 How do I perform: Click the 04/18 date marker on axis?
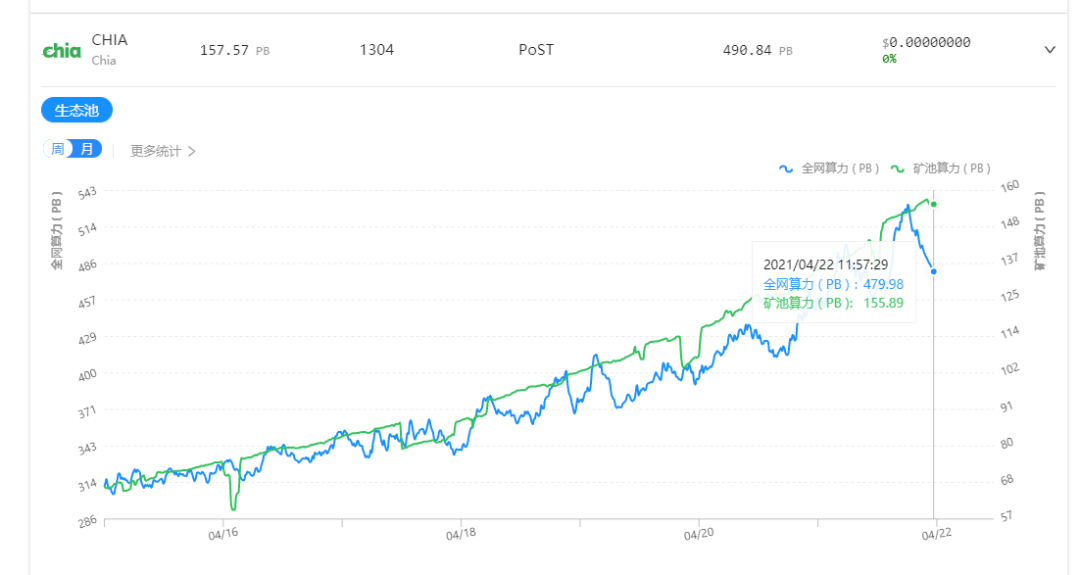click(461, 534)
